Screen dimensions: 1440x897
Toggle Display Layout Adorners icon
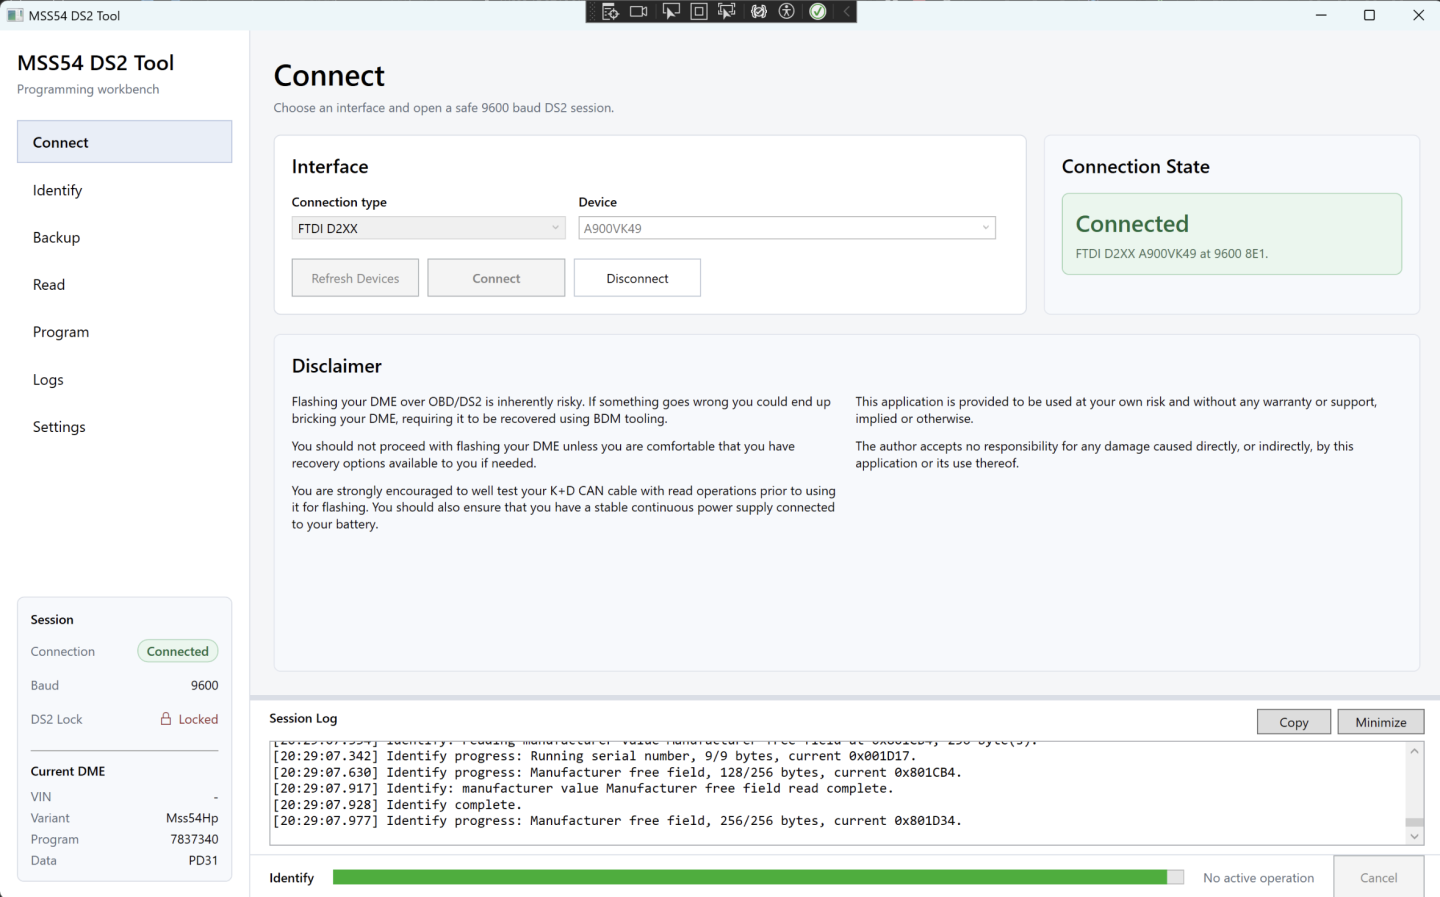pos(699,12)
